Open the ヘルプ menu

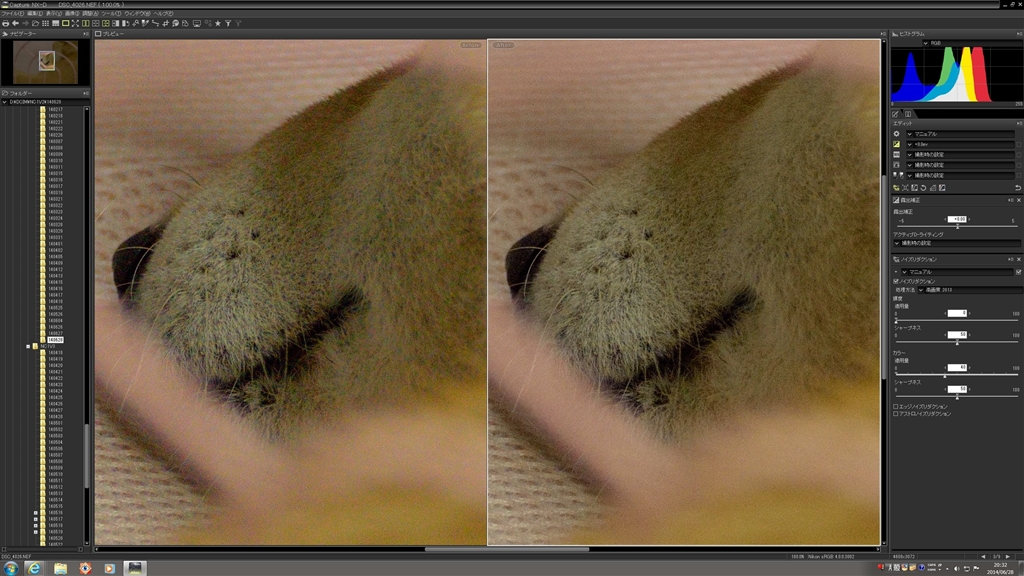point(163,13)
